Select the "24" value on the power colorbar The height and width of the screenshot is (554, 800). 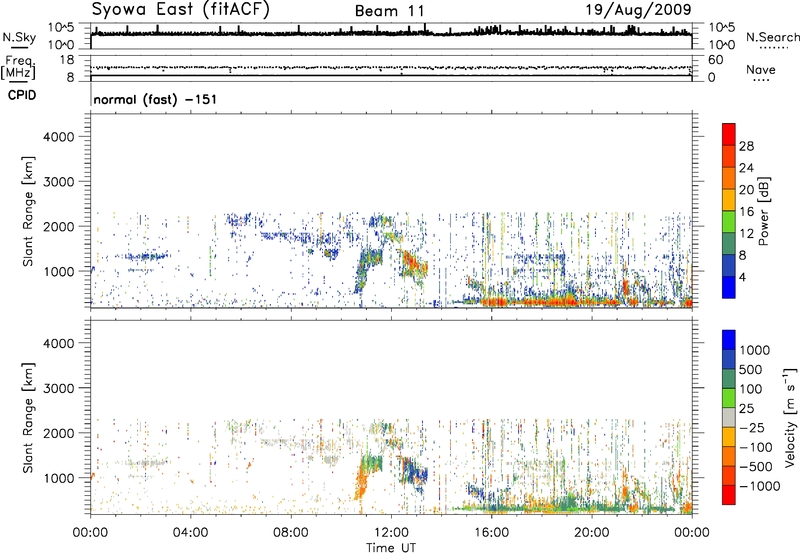point(746,168)
